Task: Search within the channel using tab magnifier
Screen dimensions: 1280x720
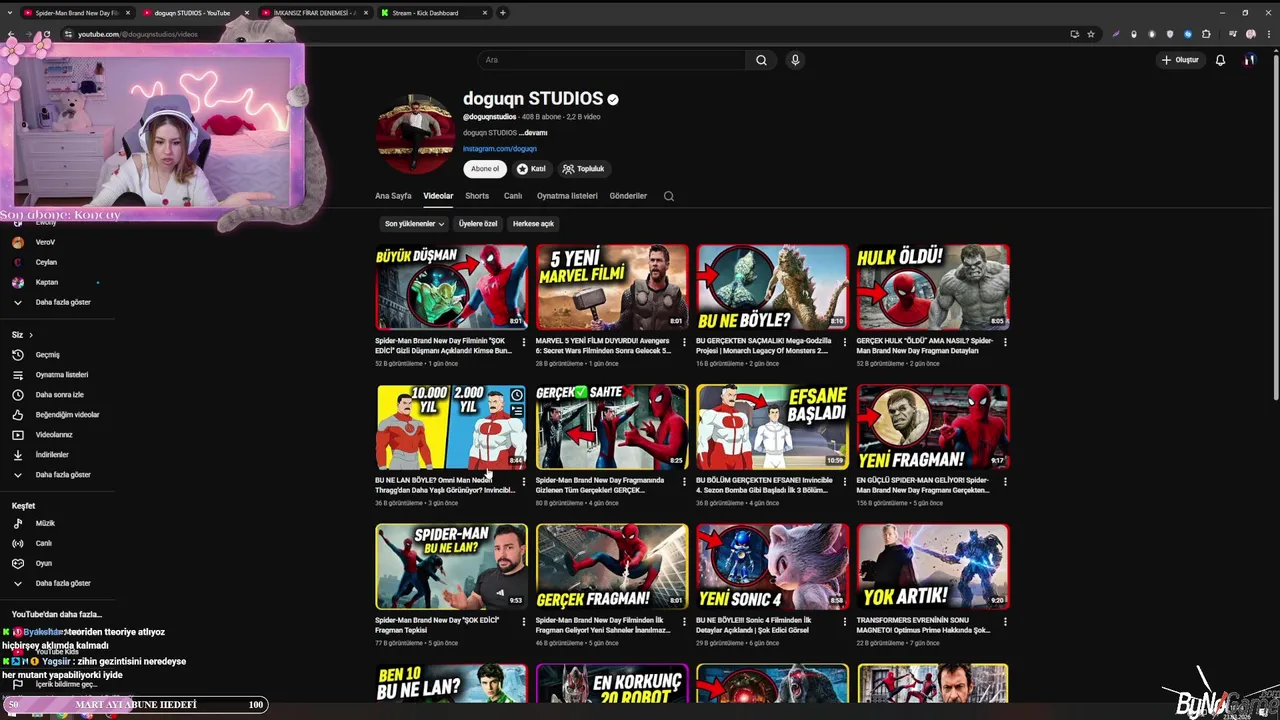Action: click(669, 196)
